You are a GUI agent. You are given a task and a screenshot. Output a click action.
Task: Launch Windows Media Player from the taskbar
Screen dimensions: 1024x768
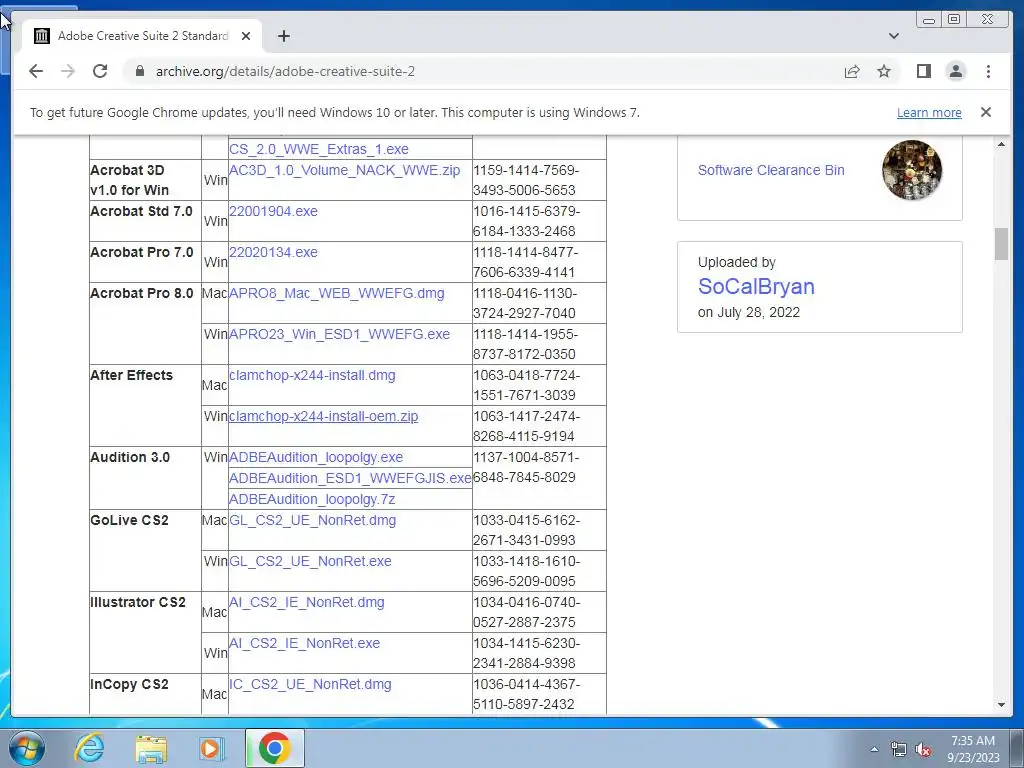pos(211,749)
